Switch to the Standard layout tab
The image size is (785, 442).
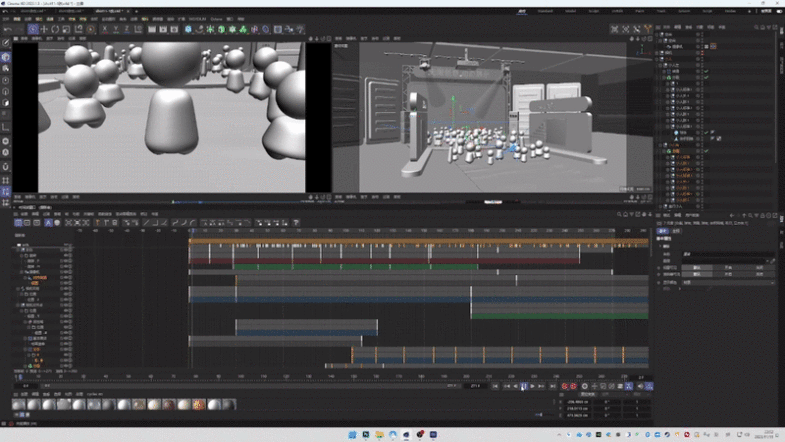tap(546, 11)
